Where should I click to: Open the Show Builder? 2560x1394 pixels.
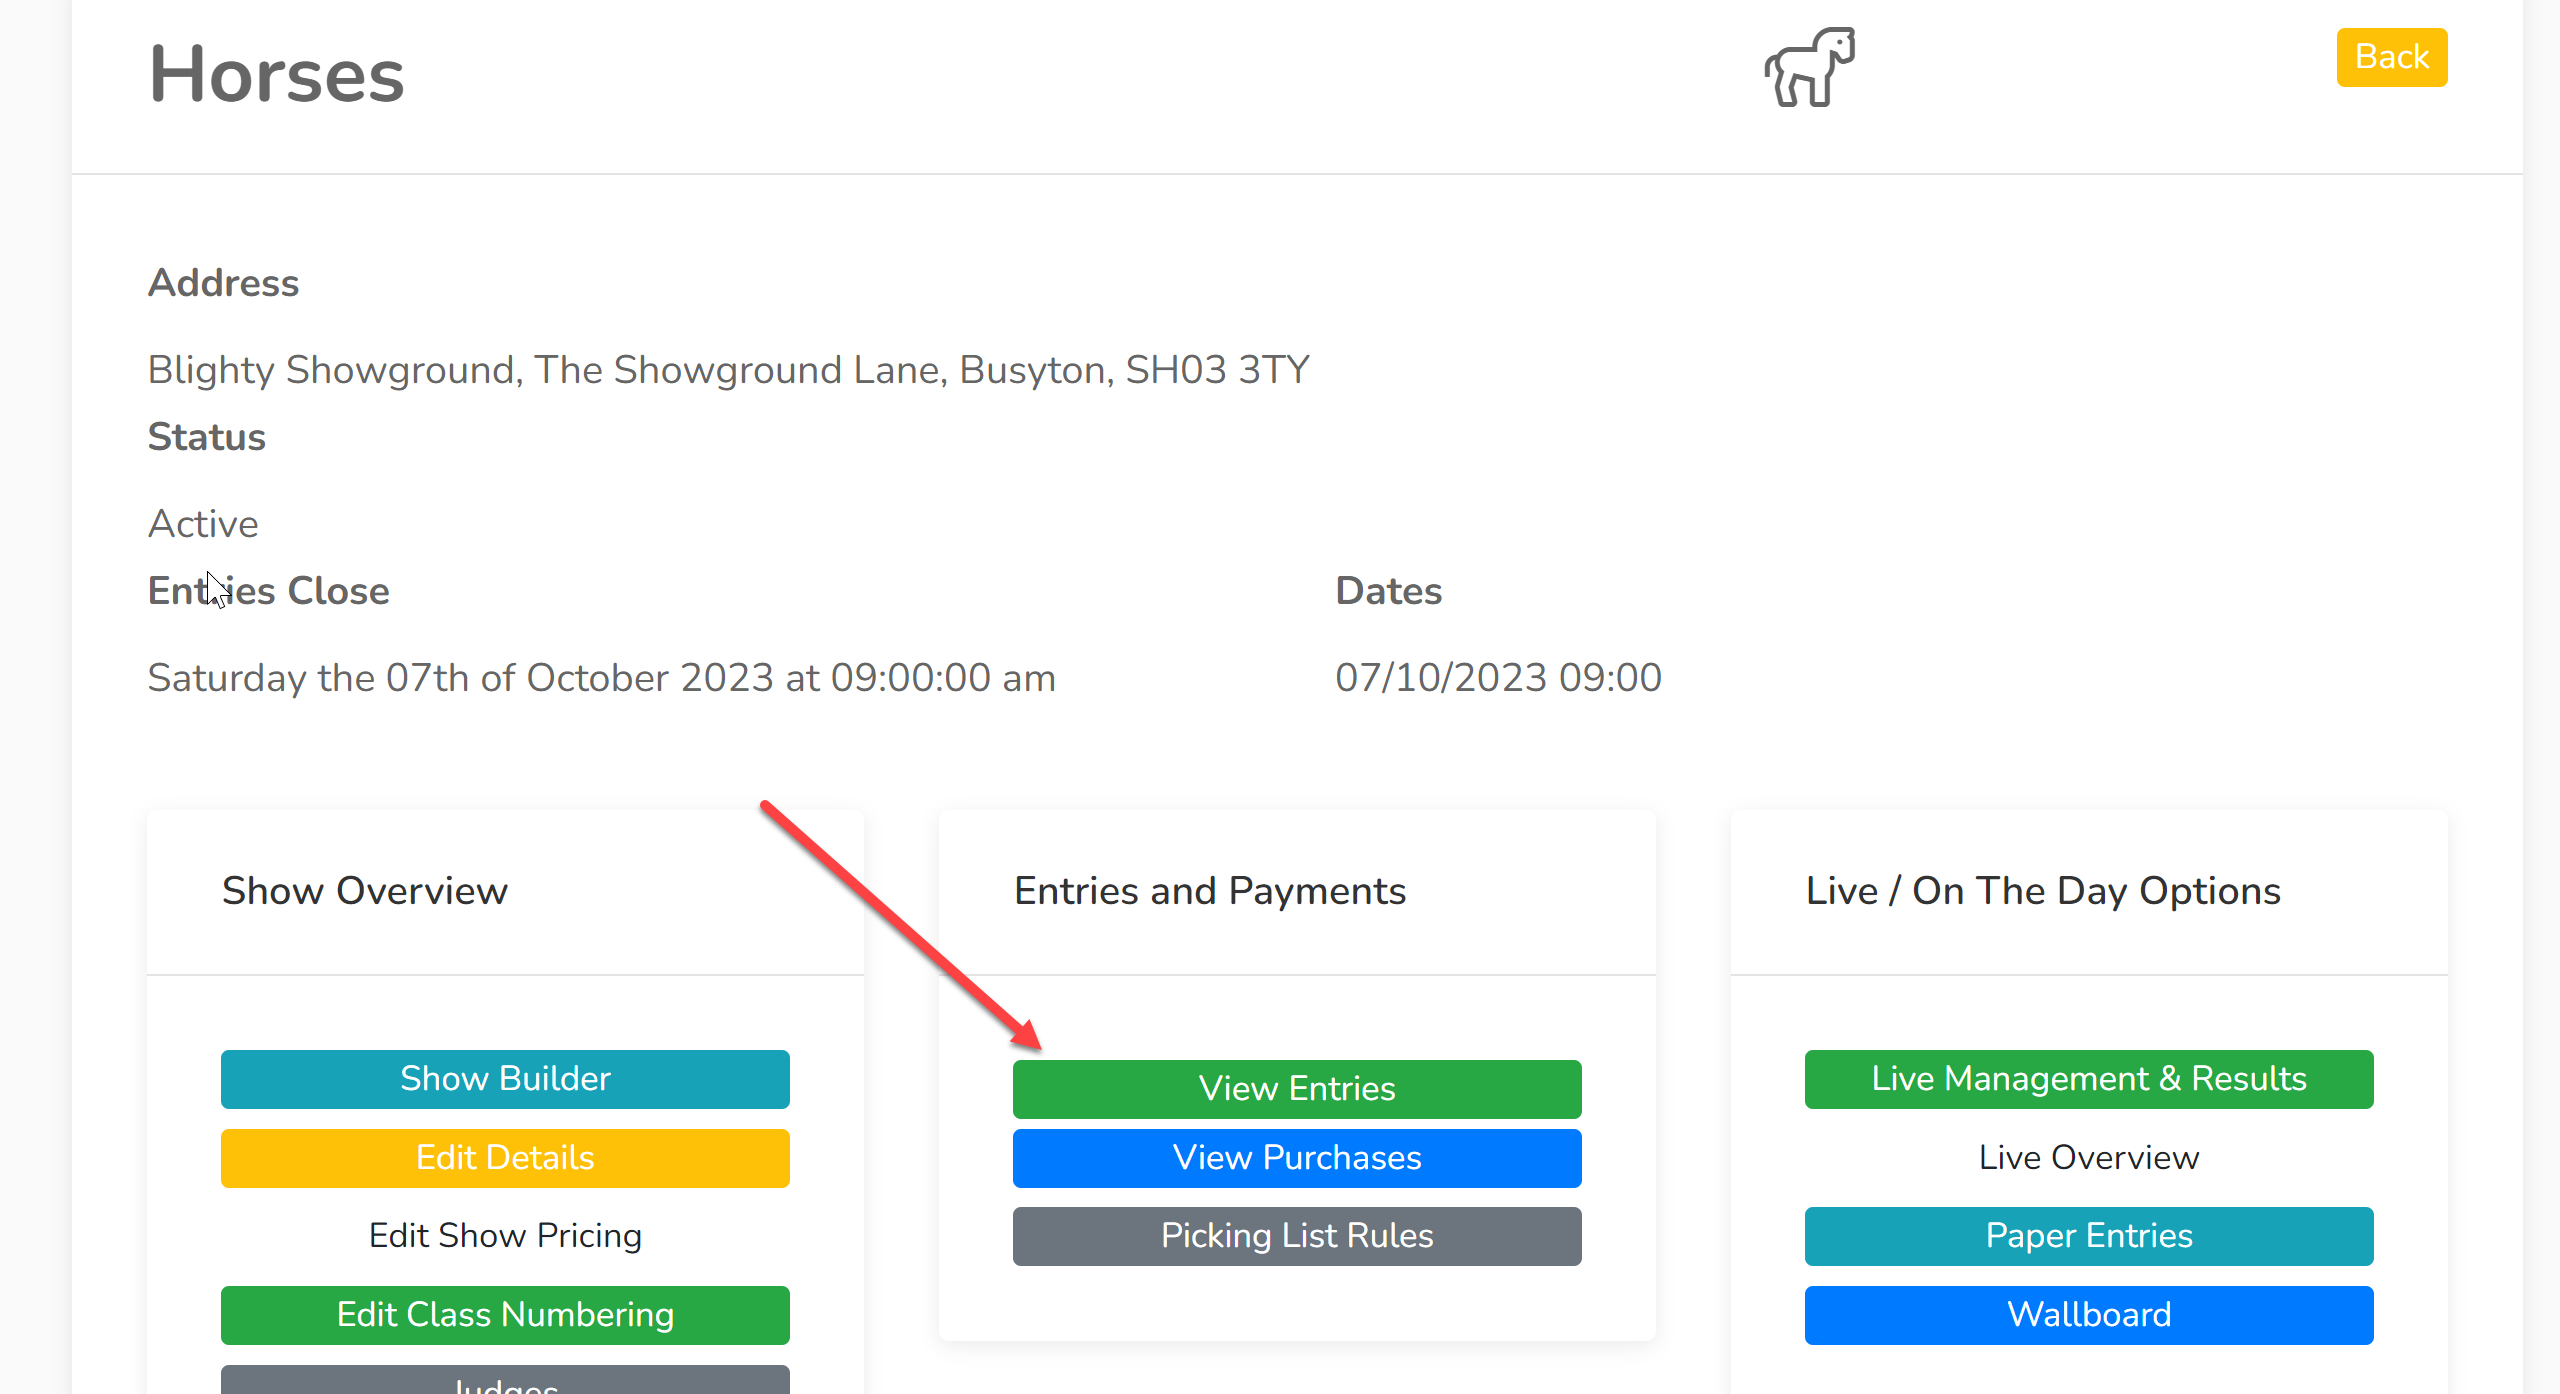tap(505, 1078)
